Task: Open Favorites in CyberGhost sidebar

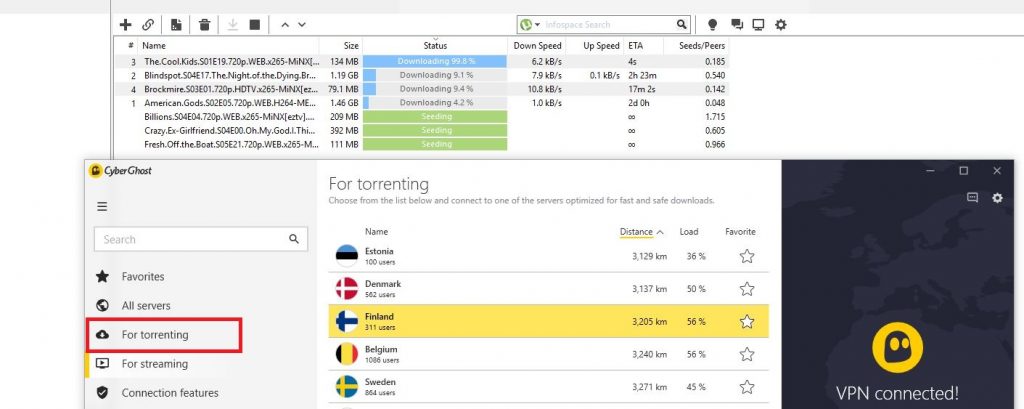Action: tap(142, 276)
